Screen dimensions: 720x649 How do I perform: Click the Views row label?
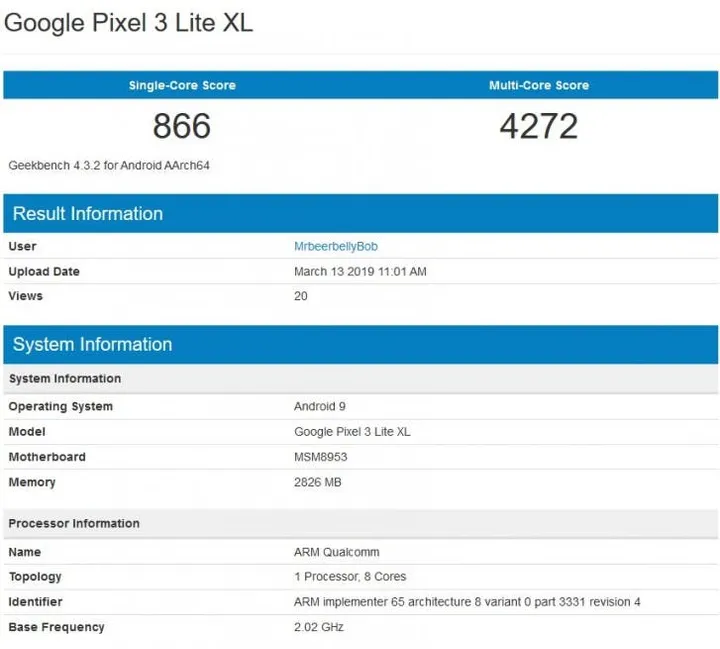[x=26, y=296]
